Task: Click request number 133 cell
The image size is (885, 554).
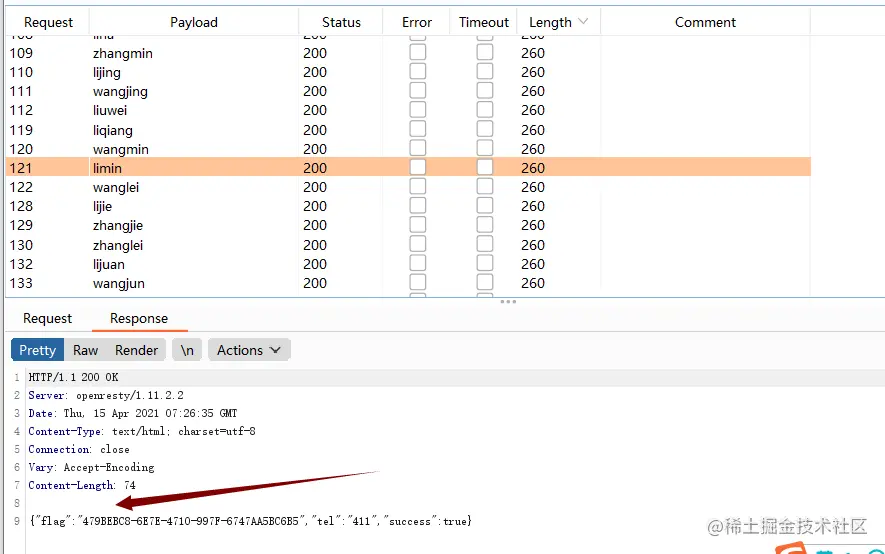Action: [x=21, y=283]
